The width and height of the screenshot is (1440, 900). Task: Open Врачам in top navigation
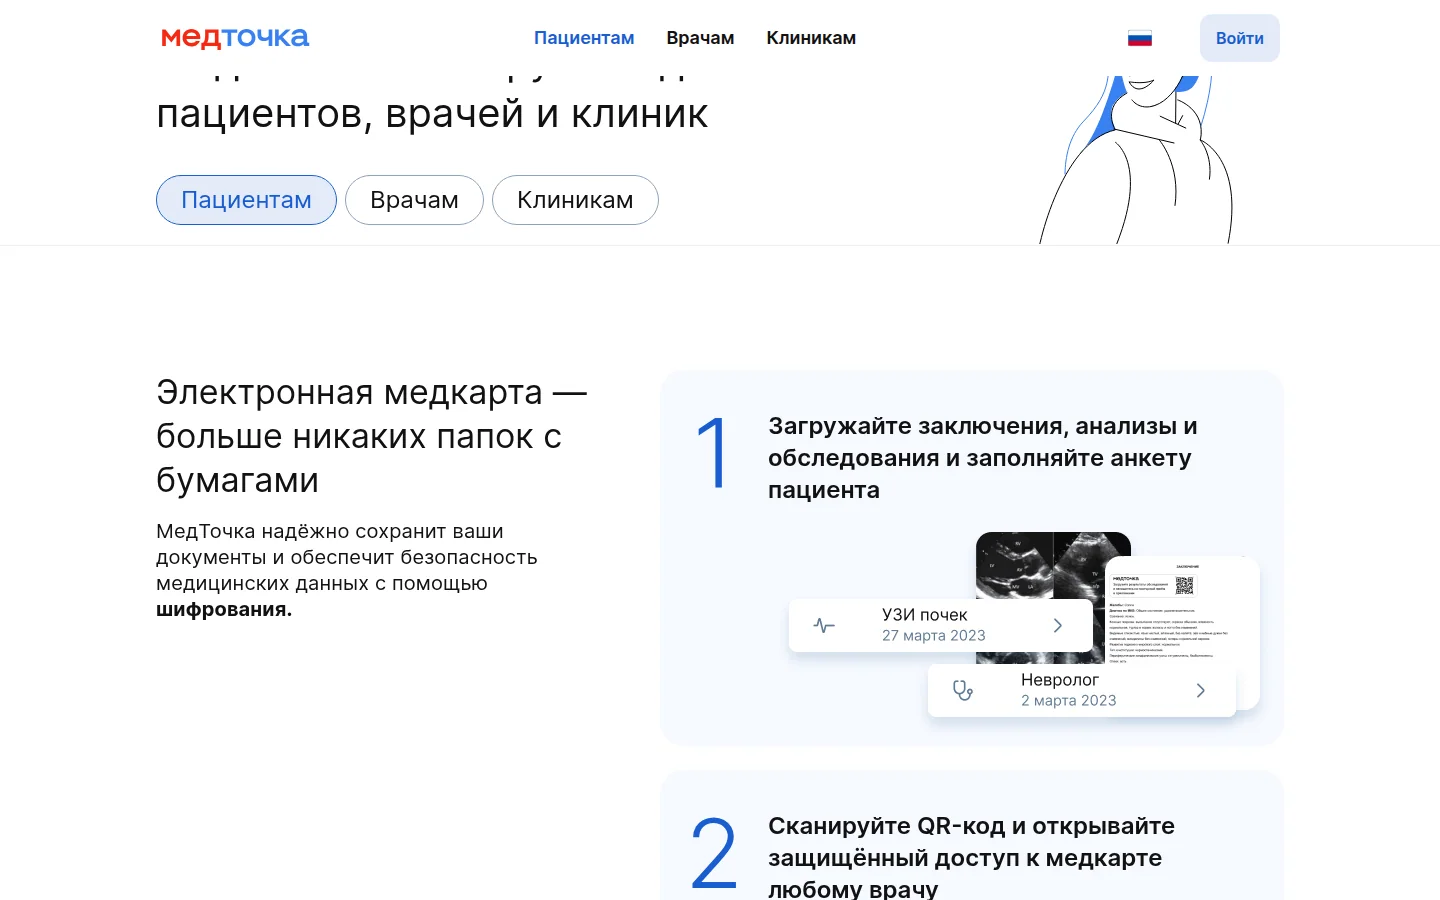pos(700,38)
